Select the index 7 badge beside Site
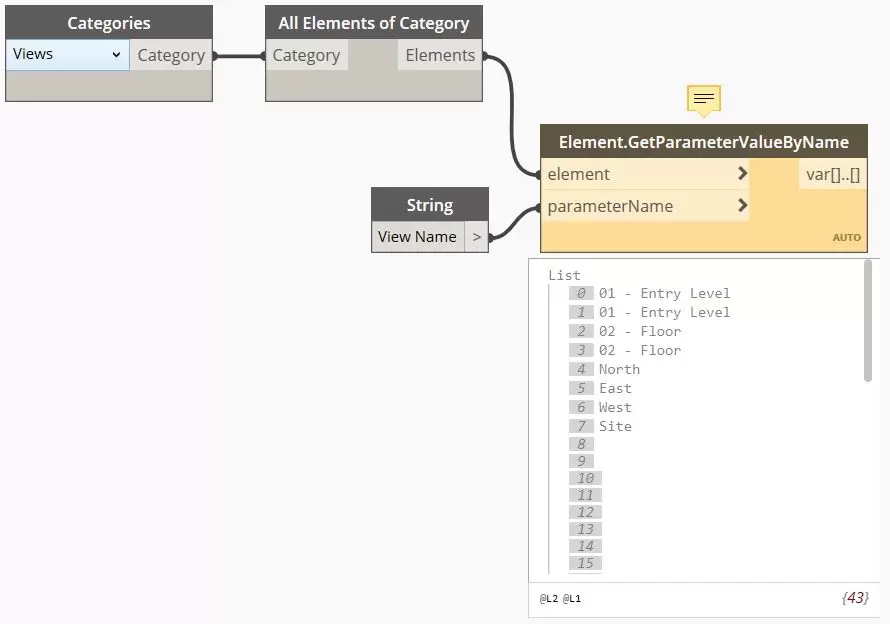 click(x=581, y=426)
